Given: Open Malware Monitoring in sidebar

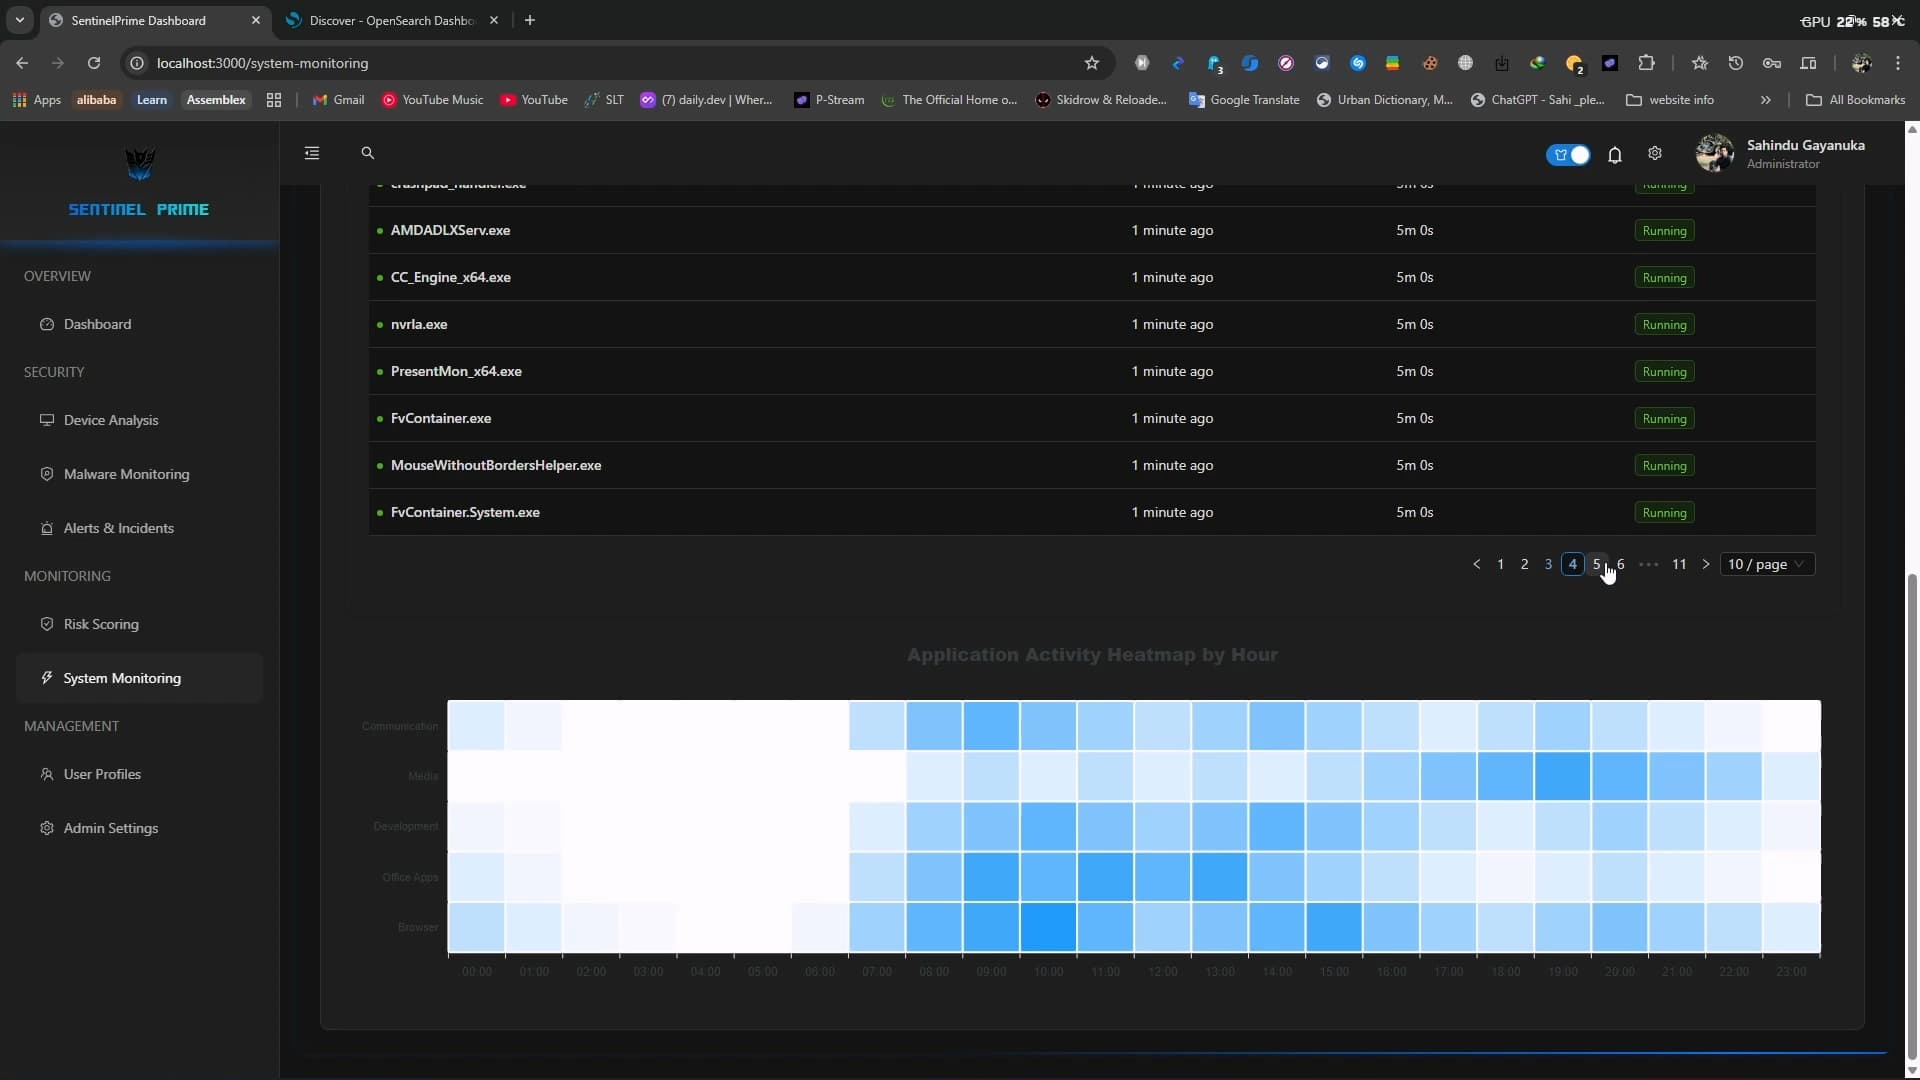Looking at the screenshot, I should tap(126, 474).
